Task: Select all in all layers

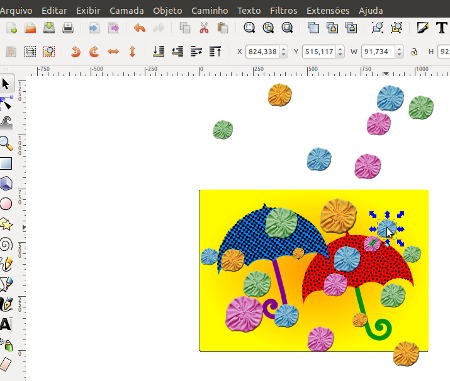Action: click(30, 52)
